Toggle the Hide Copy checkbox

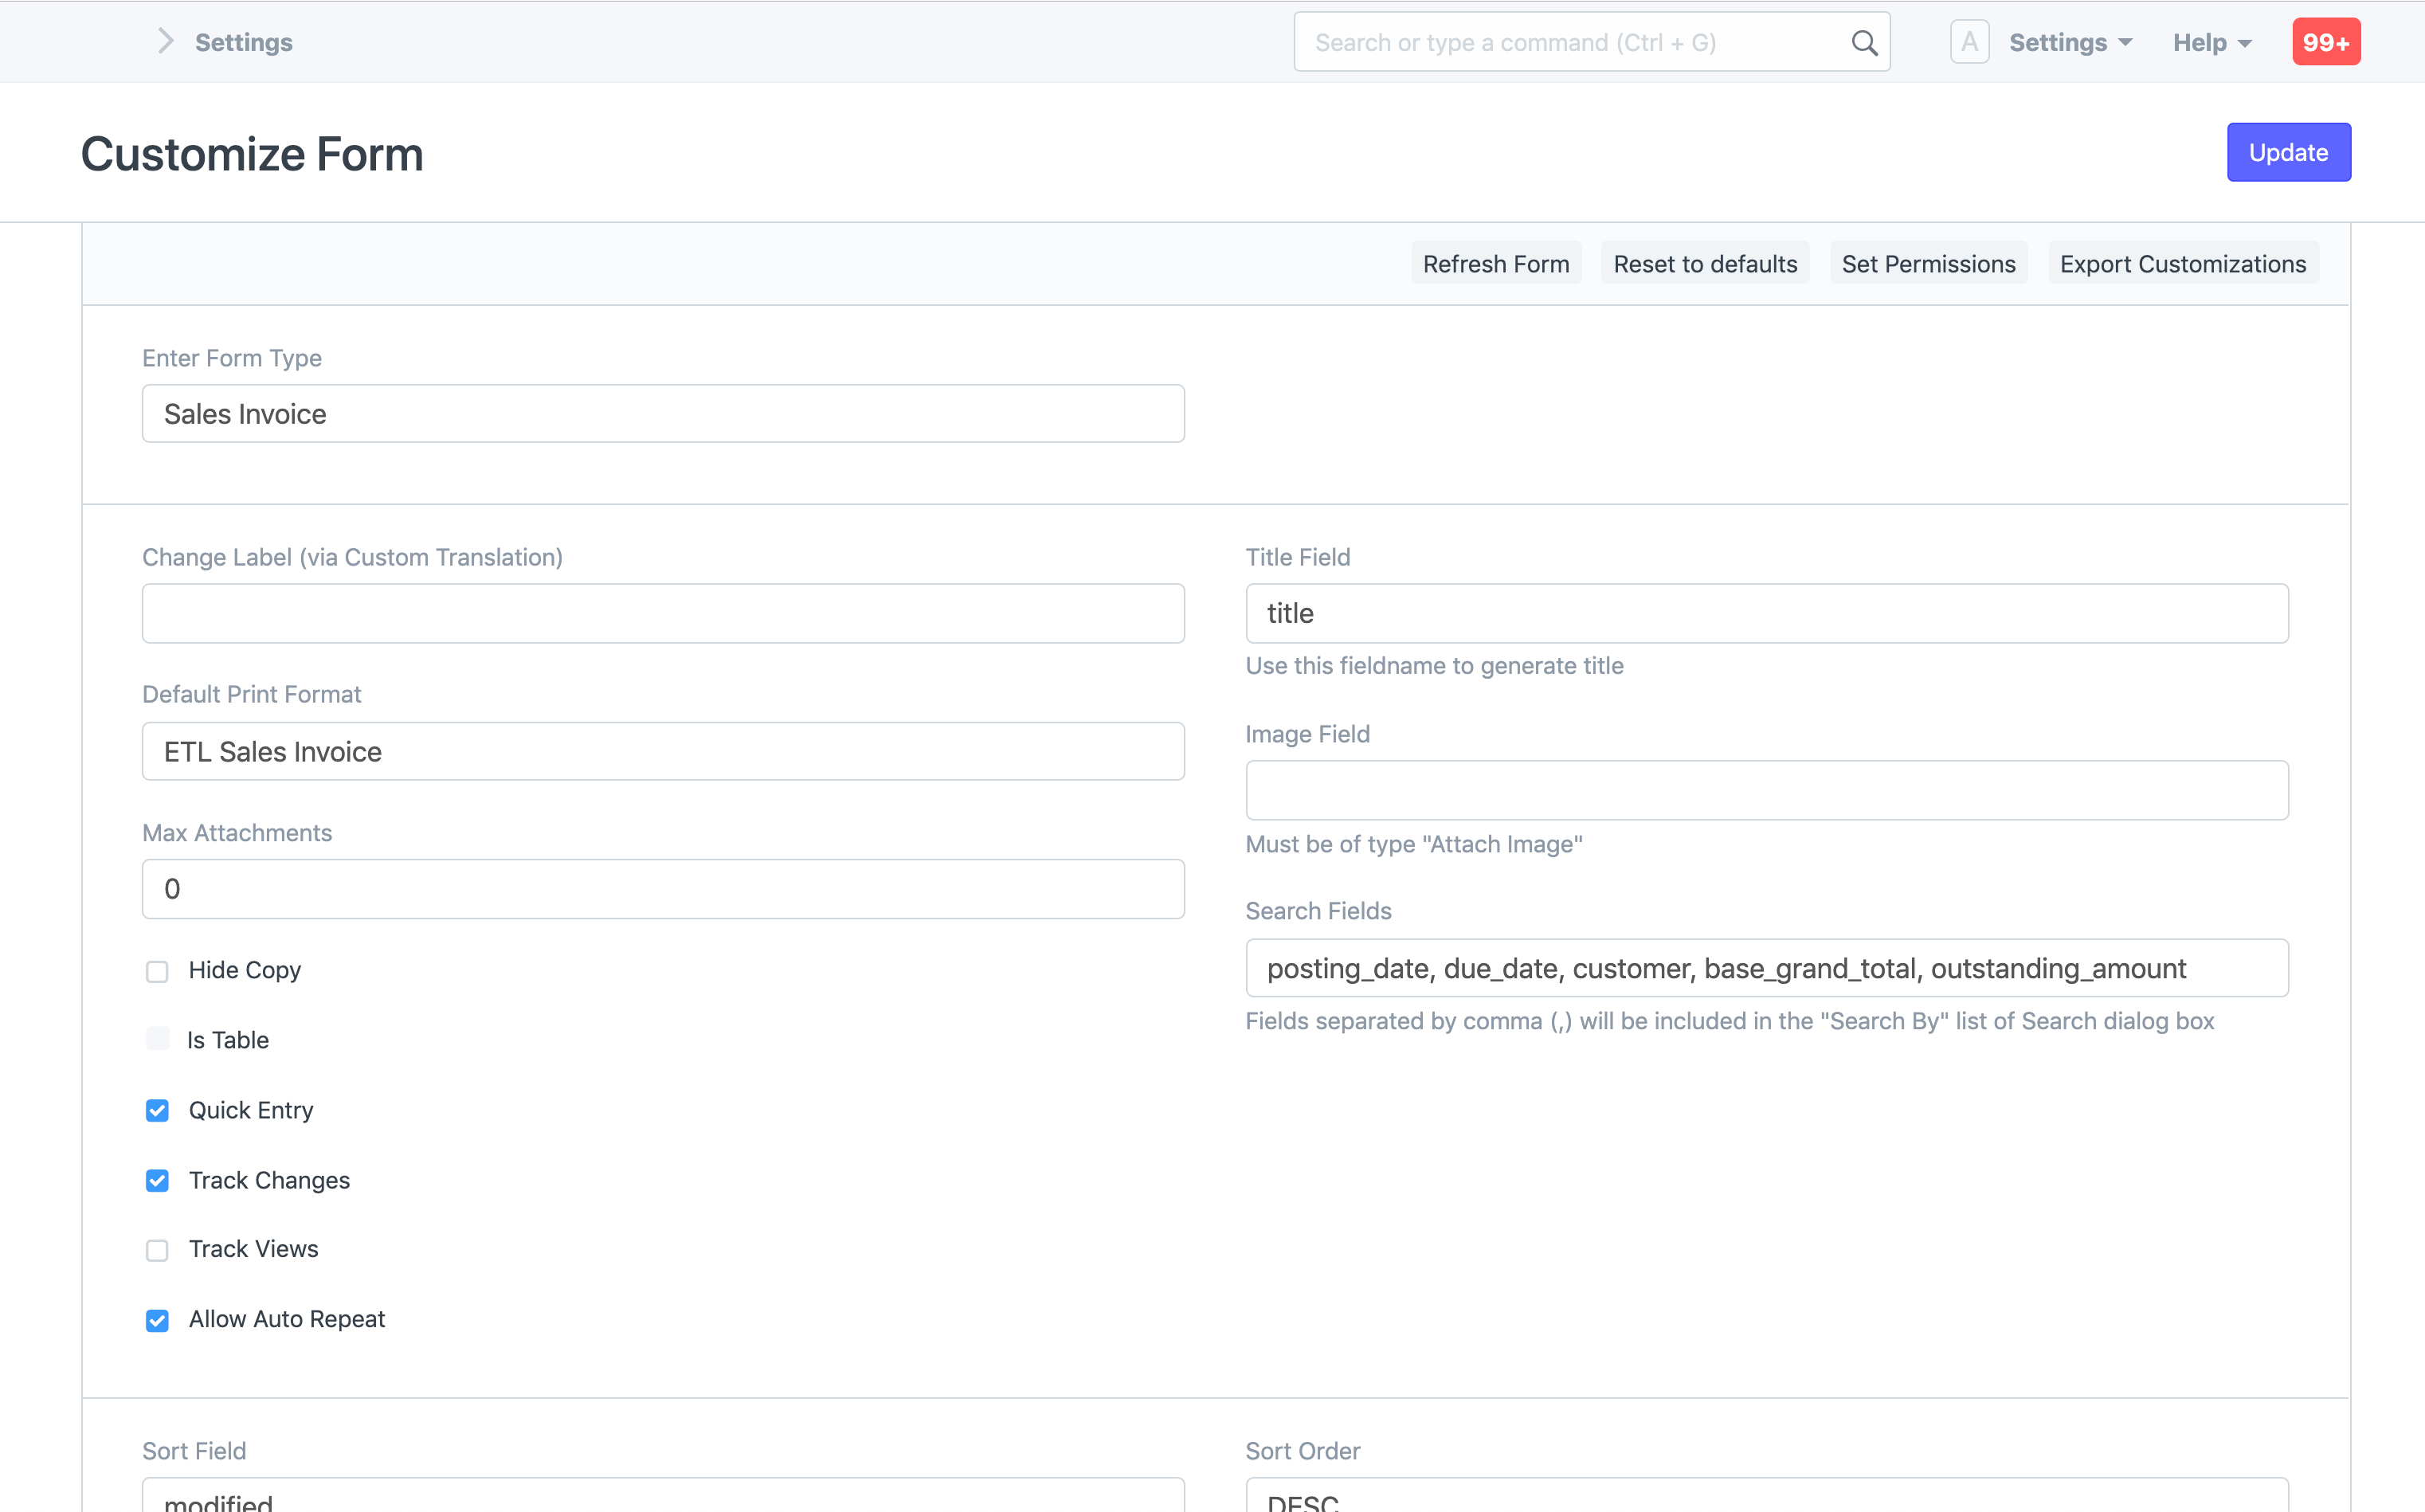click(x=157, y=971)
